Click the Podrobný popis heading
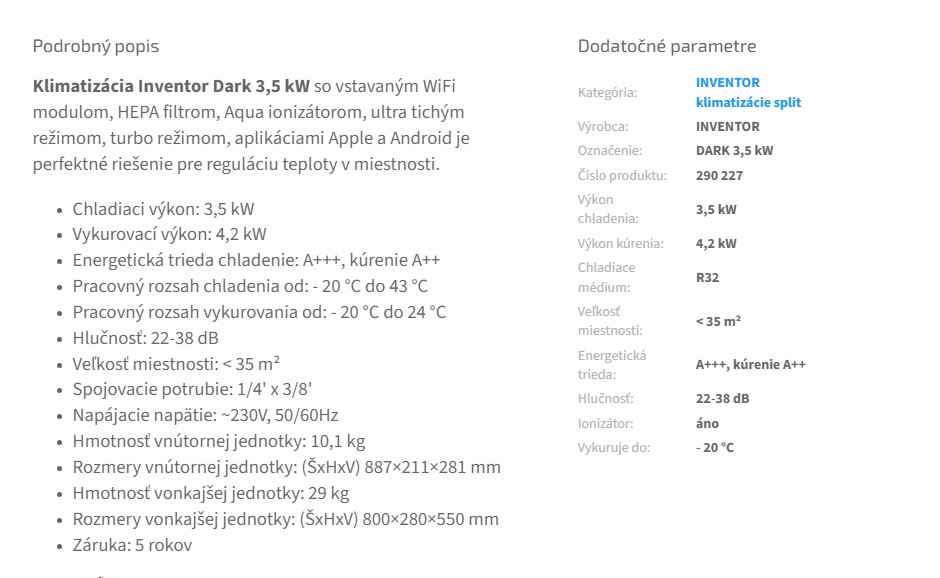Viewport: 940px width, 578px height. (x=96, y=46)
